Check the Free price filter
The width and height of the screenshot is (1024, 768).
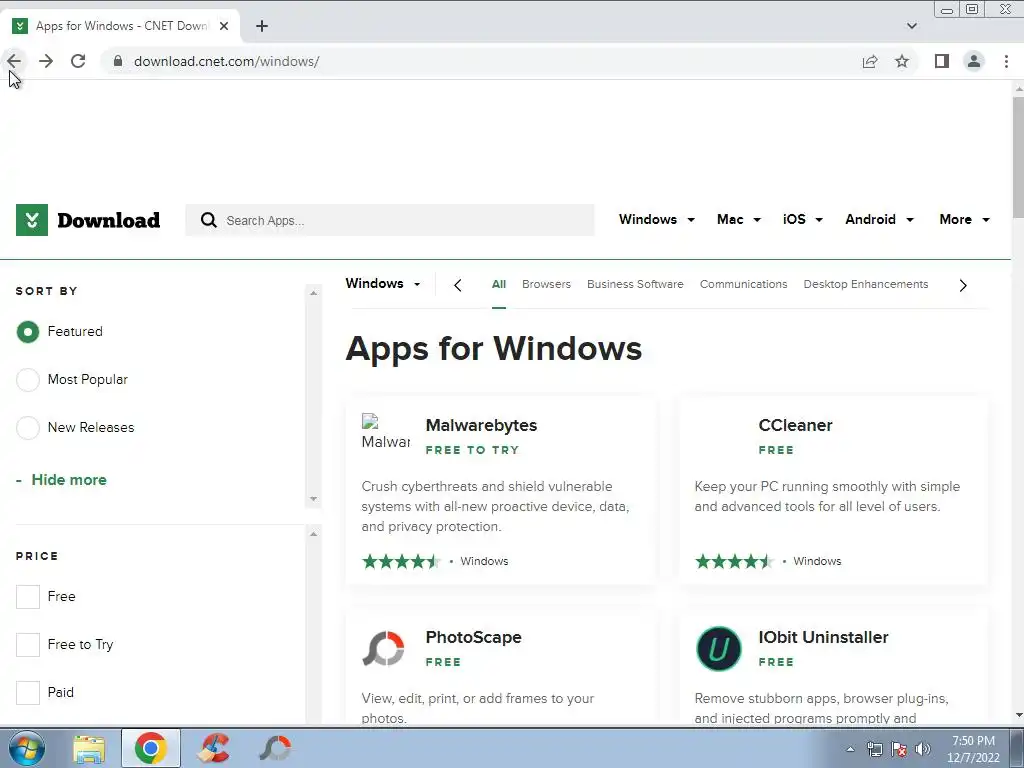[x=27, y=596]
